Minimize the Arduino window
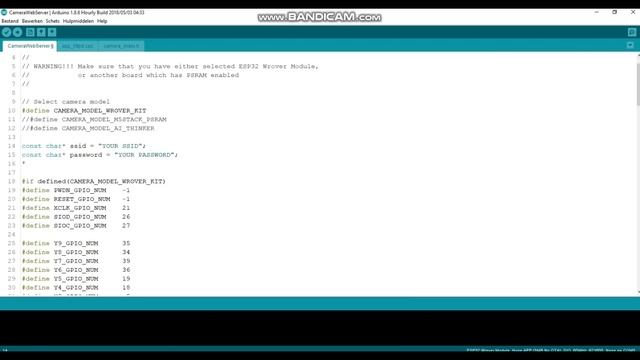Image resolution: width=640 pixels, height=360 pixels. [596, 13]
